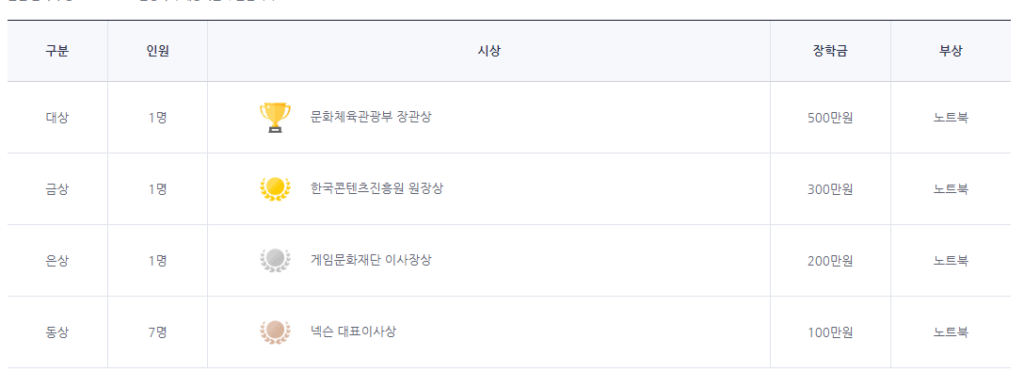Click the 문화체육관광부 장관상 text
The height and width of the screenshot is (388, 1024).
tap(371, 118)
